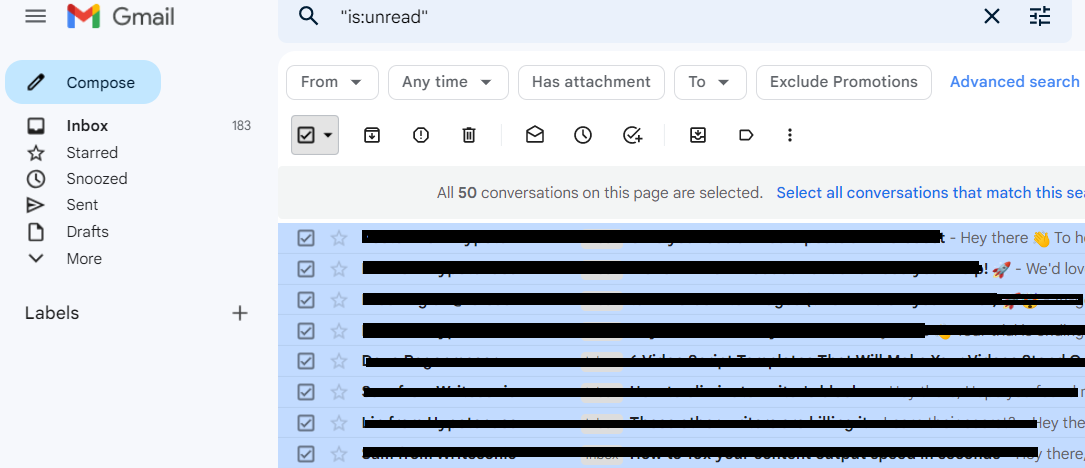Click the Gmail logo
1085x468 pixels.
click(120, 16)
